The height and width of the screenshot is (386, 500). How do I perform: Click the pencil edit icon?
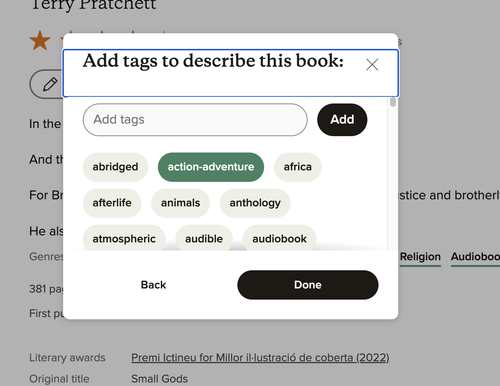coord(50,84)
